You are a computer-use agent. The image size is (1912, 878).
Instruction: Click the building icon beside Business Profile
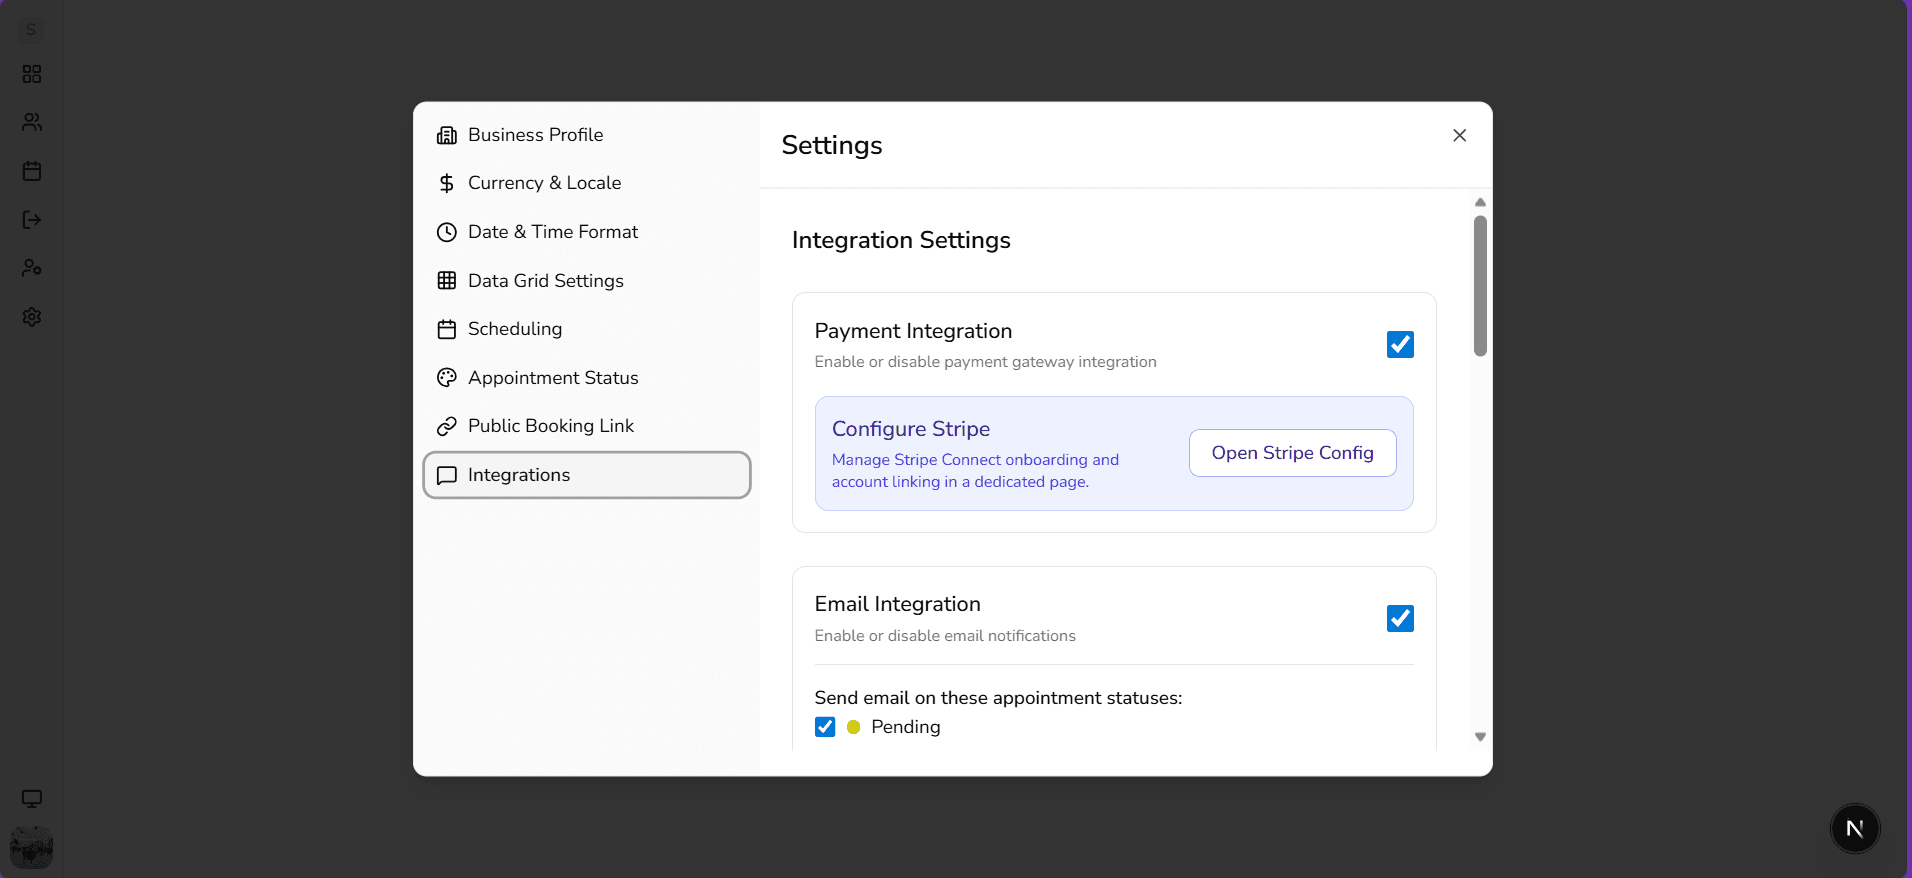[x=447, y=135]
